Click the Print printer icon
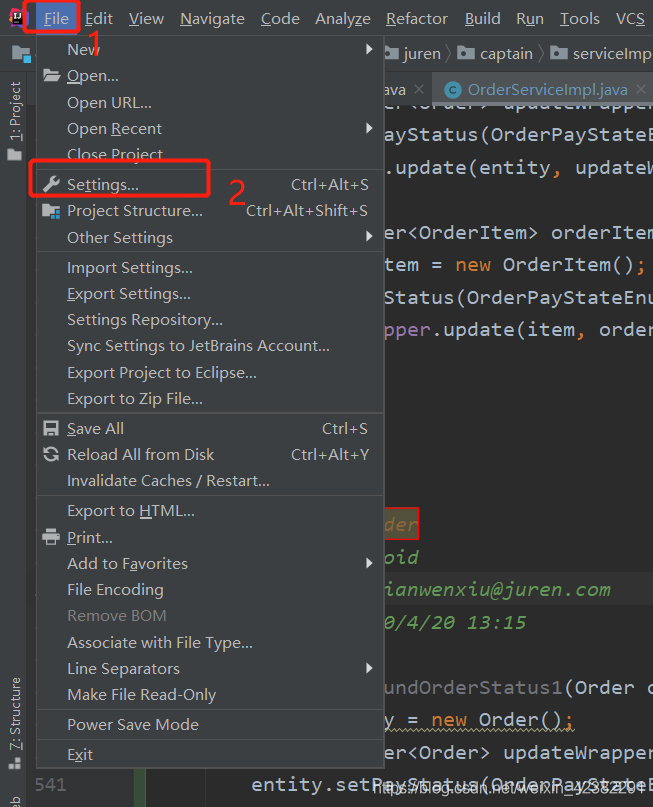 [x=51, y=537]
